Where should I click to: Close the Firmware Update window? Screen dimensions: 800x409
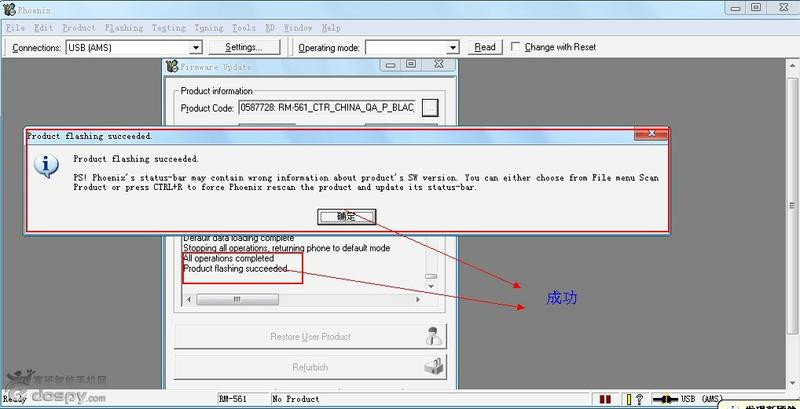(x=438, y=65)
